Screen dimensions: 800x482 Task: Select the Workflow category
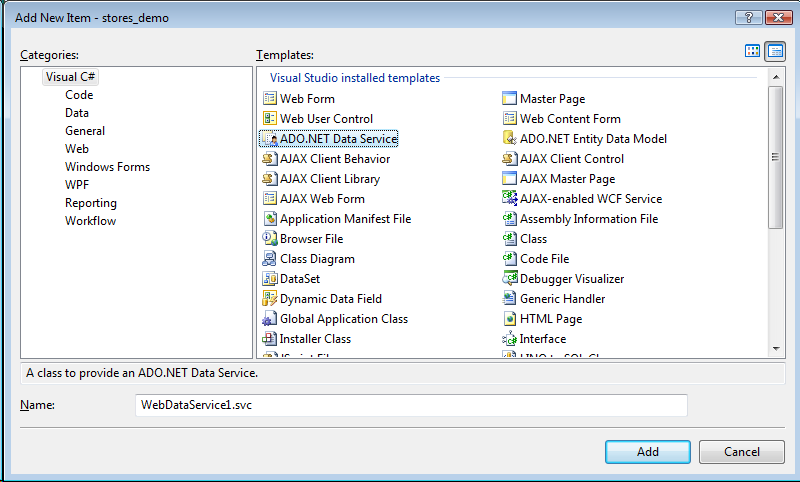[90, 221]
